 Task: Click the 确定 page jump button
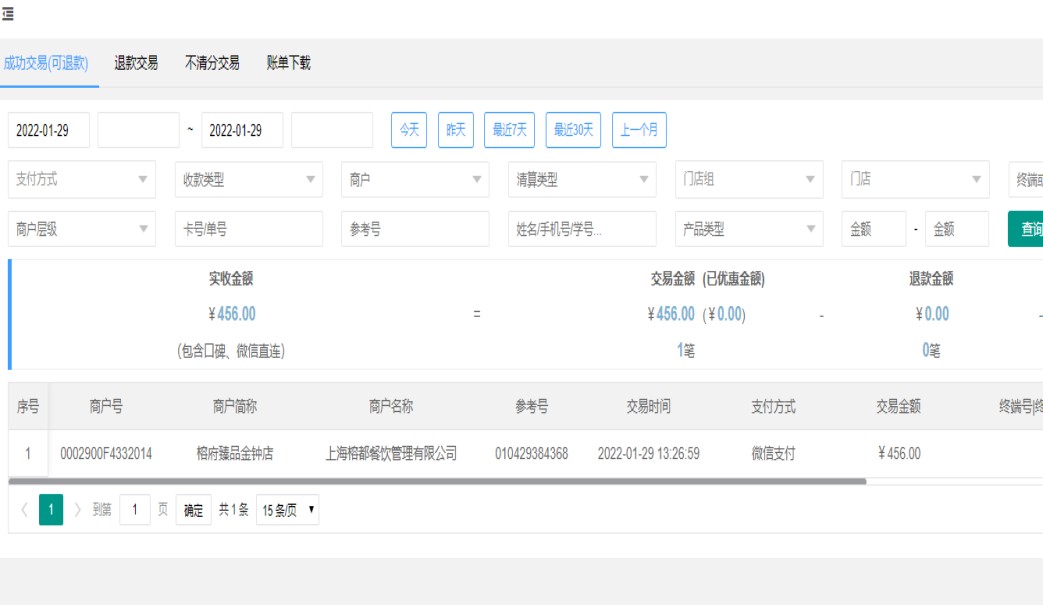pyautogui.click(x=194, y=510)
